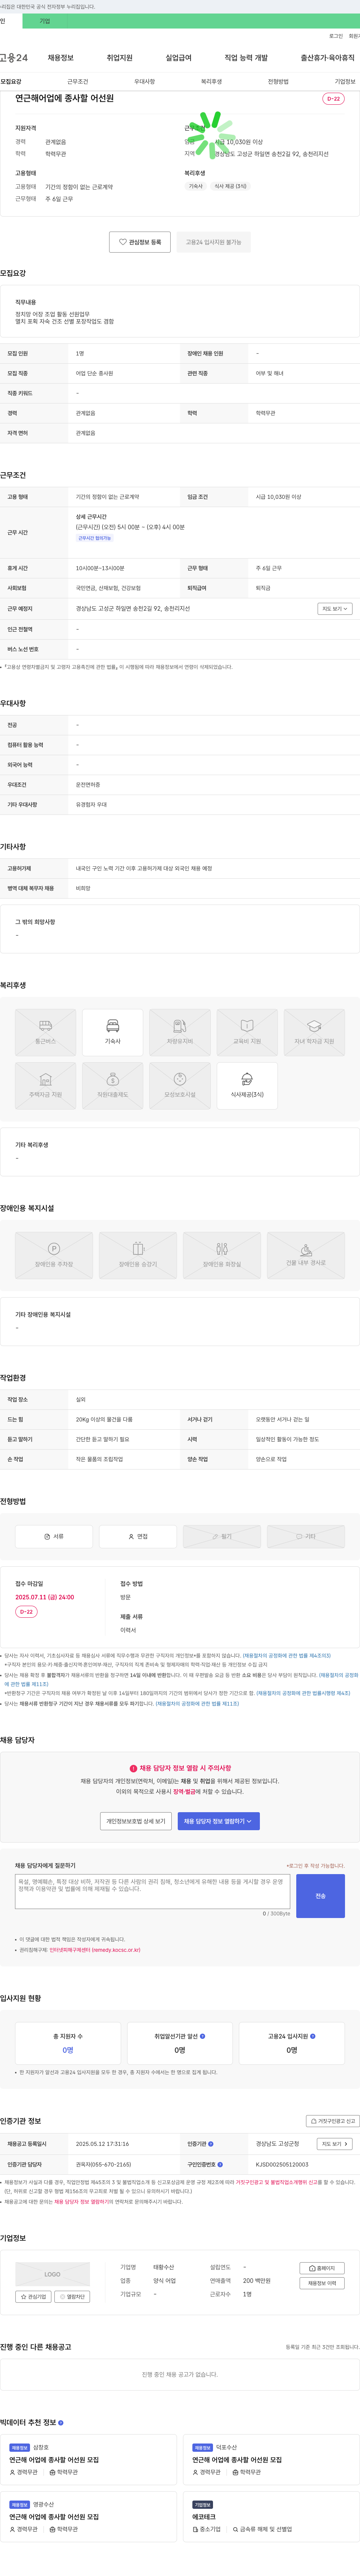360x2576 pixels.
Task: Click the 장애인용 화장실 facility icon
Action: click(x=222, y=1255)
